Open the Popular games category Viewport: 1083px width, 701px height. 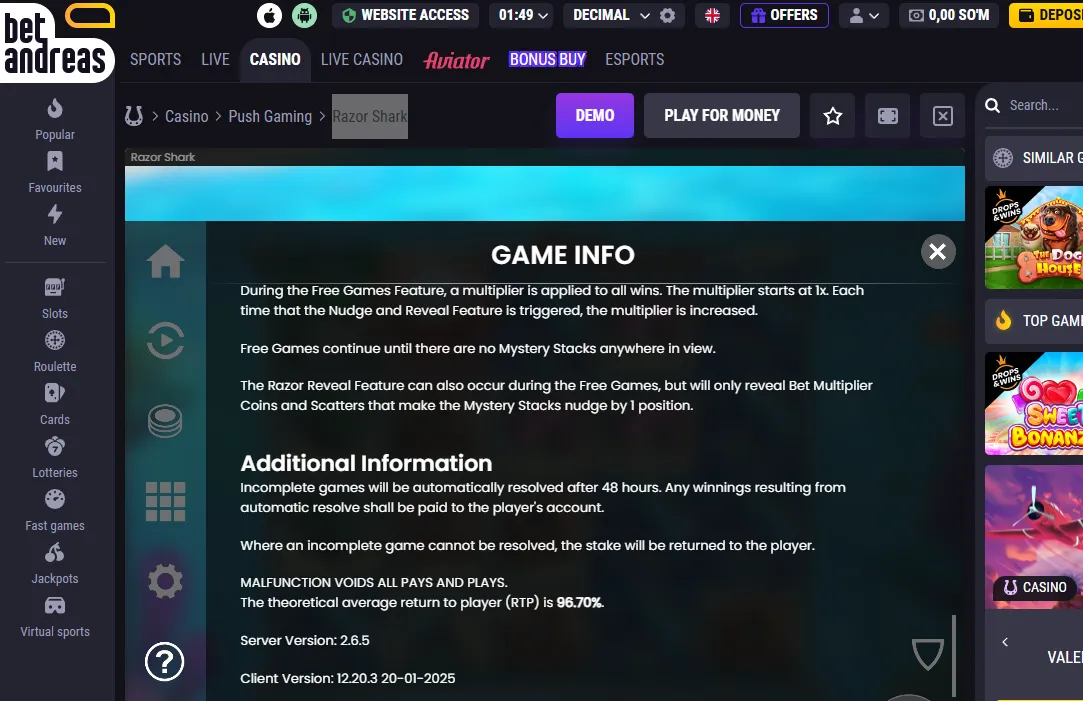[x=55, y=119]
